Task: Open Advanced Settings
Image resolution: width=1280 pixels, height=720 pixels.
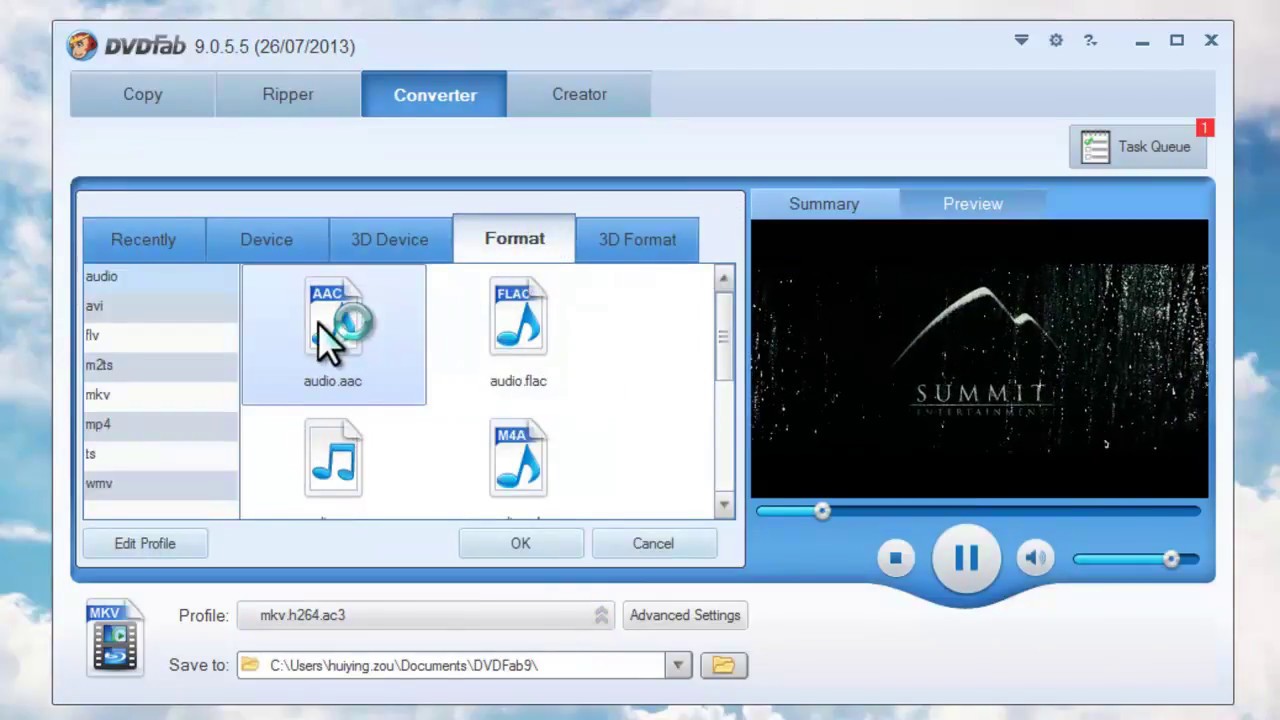Action: click(685, 615)
